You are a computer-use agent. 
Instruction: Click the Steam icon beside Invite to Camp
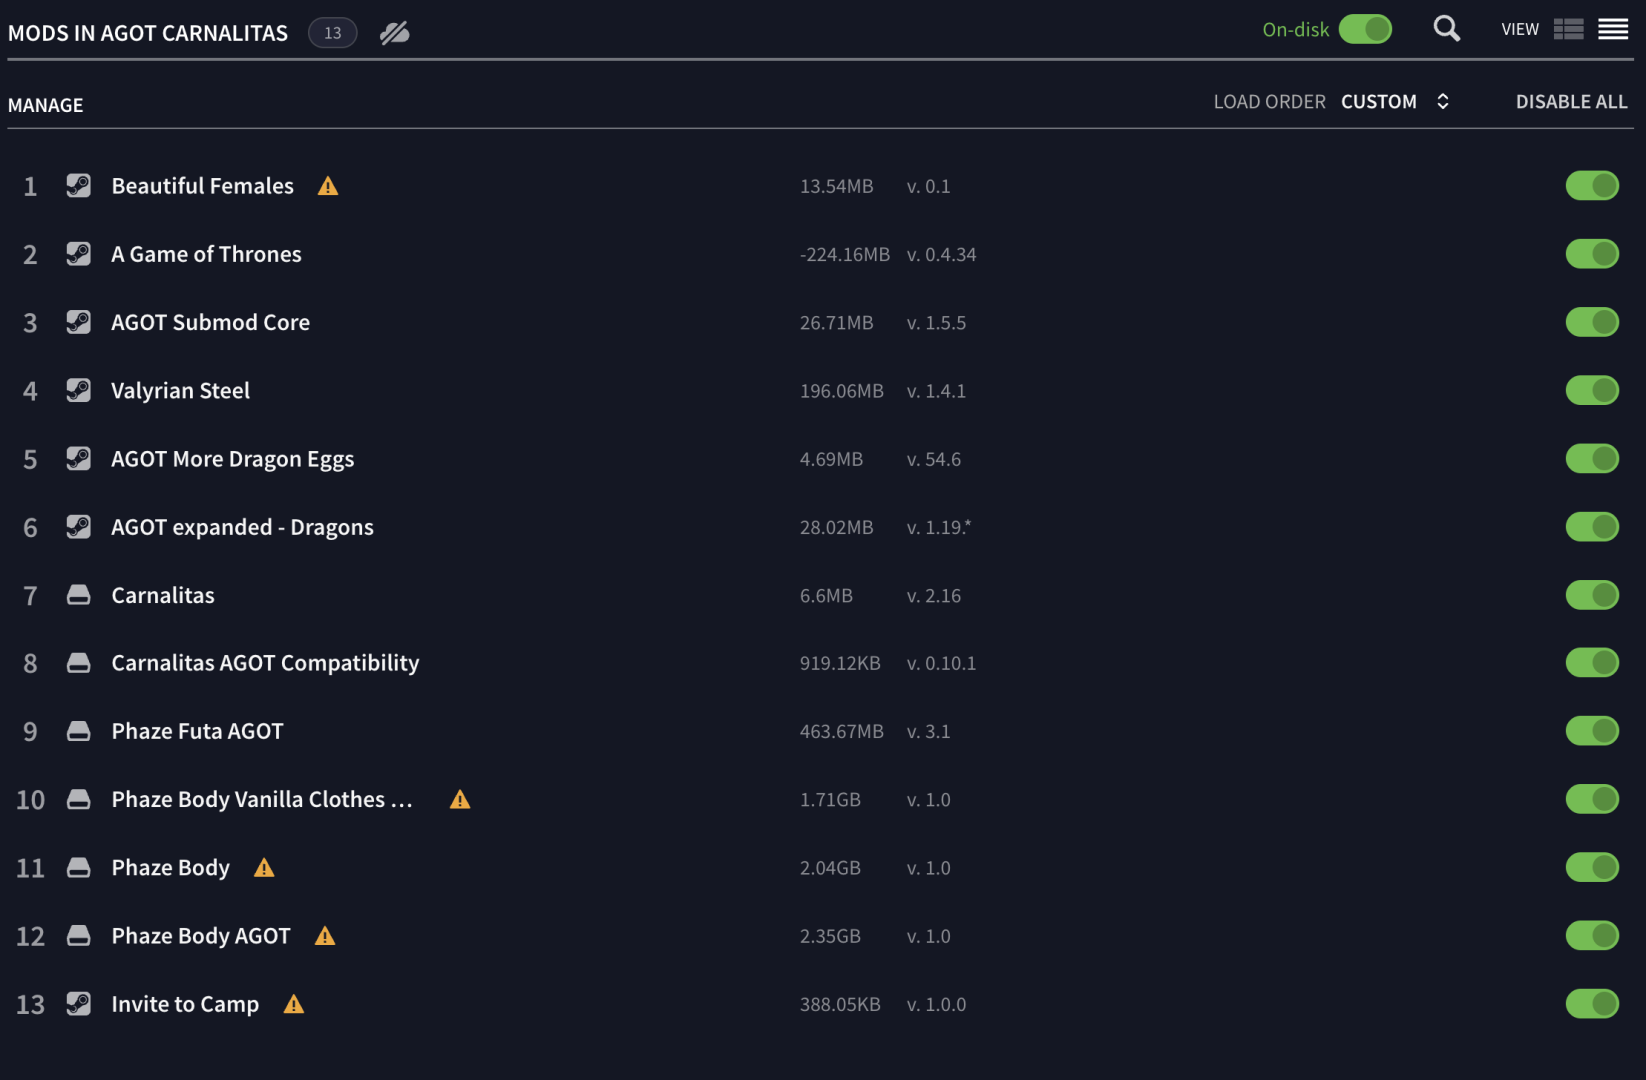[x=78, y=1004]
